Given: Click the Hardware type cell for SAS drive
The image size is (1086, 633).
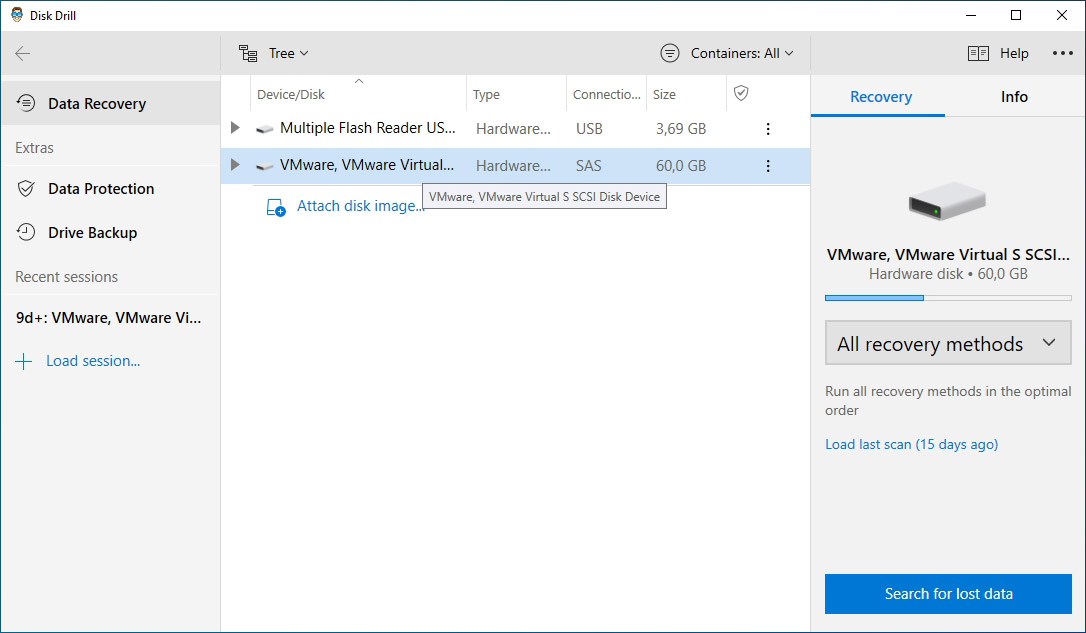Looking at the screenshot, I should [x=513, y=166].
